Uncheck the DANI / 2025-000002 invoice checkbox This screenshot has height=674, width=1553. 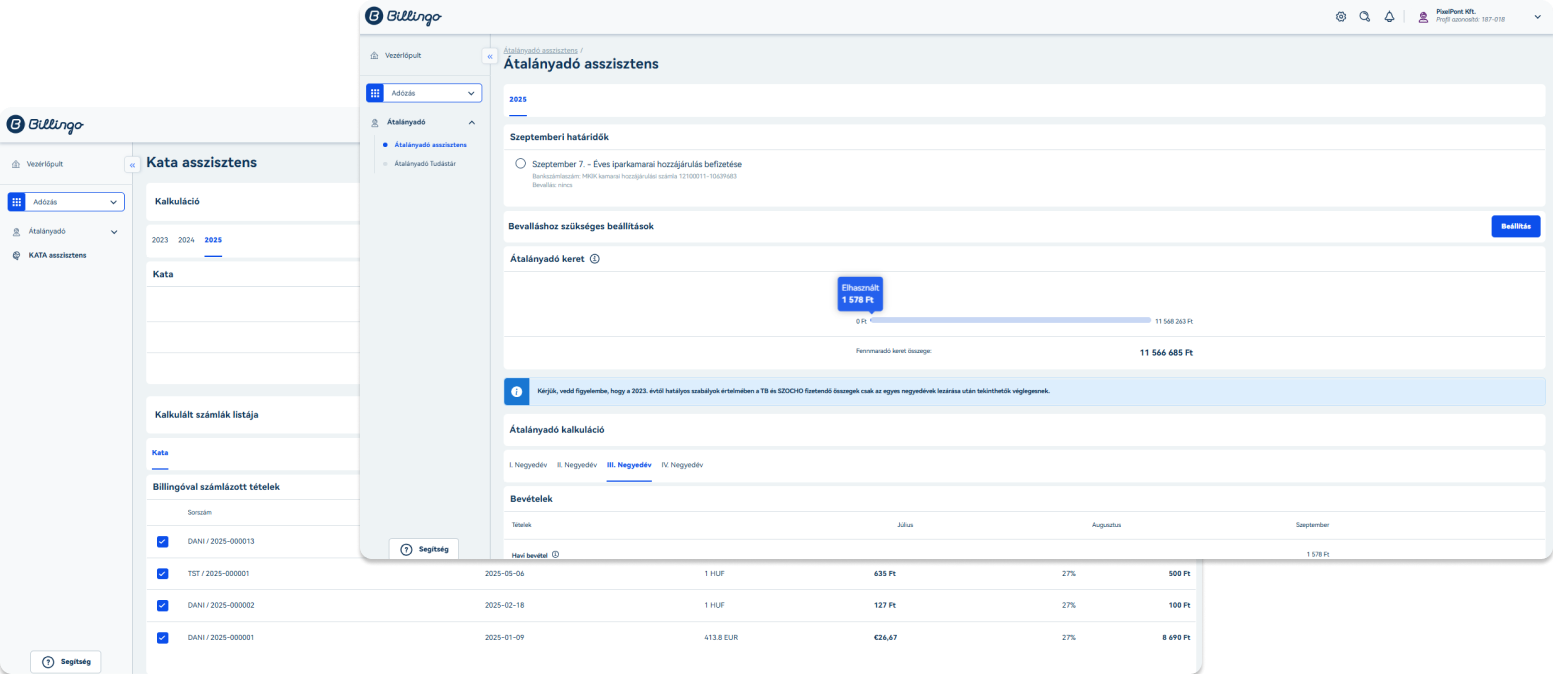pos(163,605)
